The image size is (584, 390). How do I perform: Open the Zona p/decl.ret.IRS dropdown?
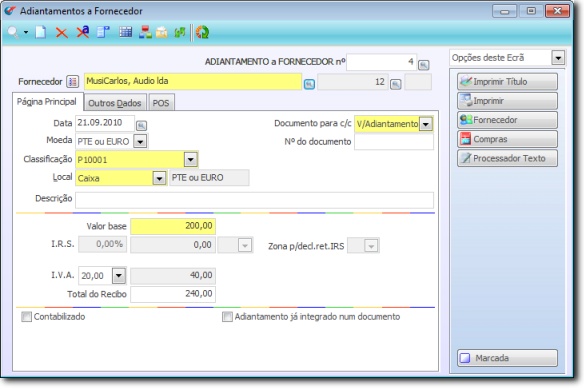(x=371, y=246)
